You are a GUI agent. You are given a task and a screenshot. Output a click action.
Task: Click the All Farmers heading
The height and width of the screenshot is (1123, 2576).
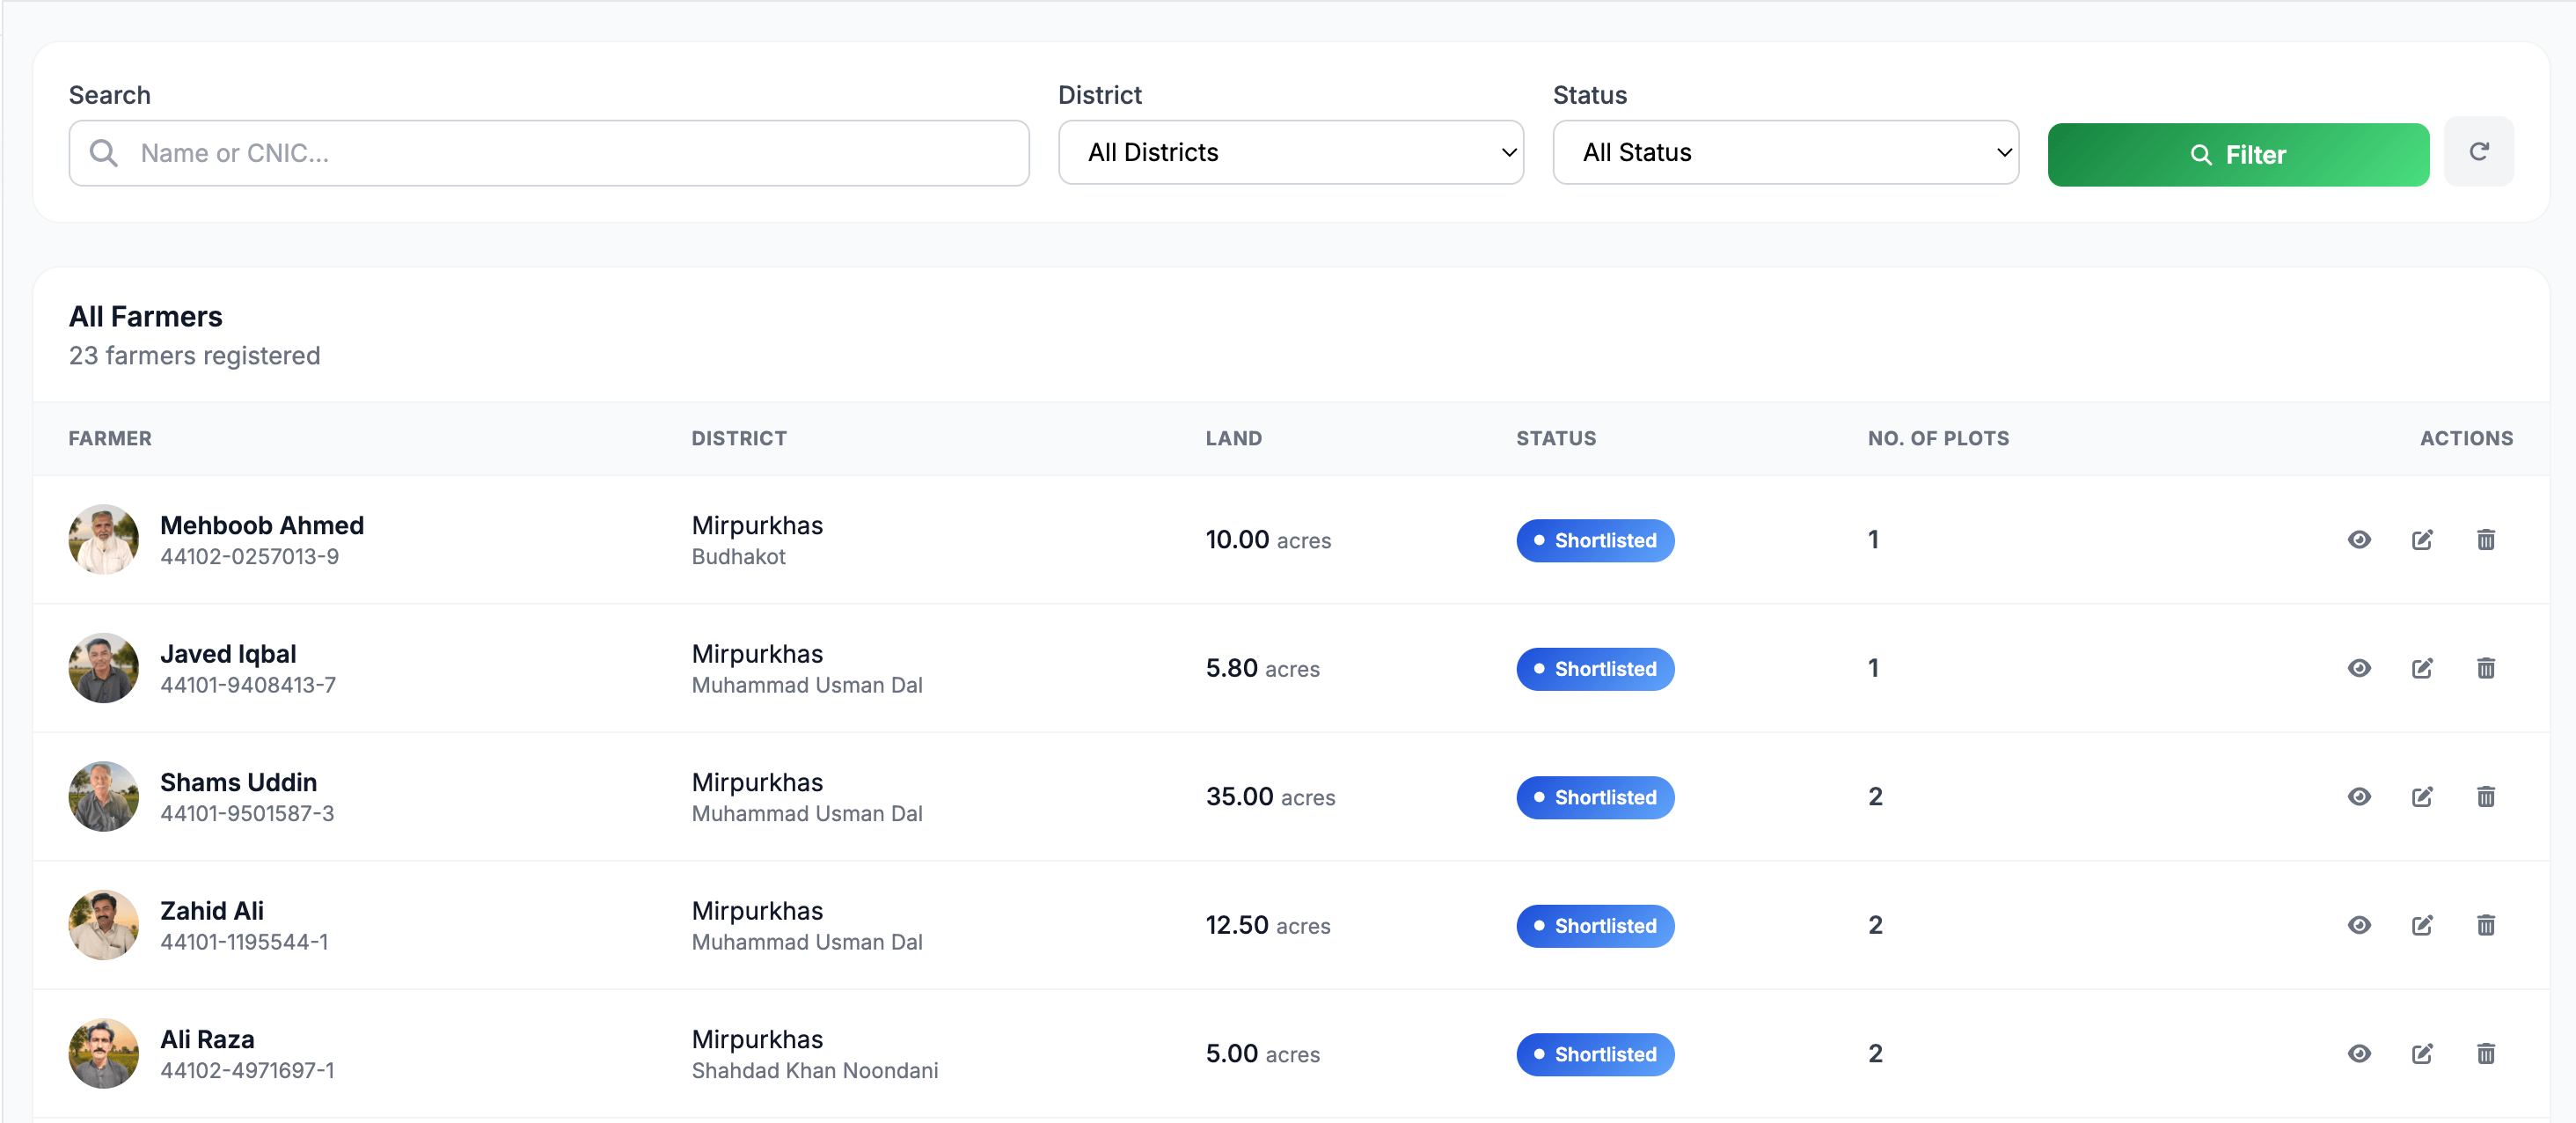tap(145, 316)
